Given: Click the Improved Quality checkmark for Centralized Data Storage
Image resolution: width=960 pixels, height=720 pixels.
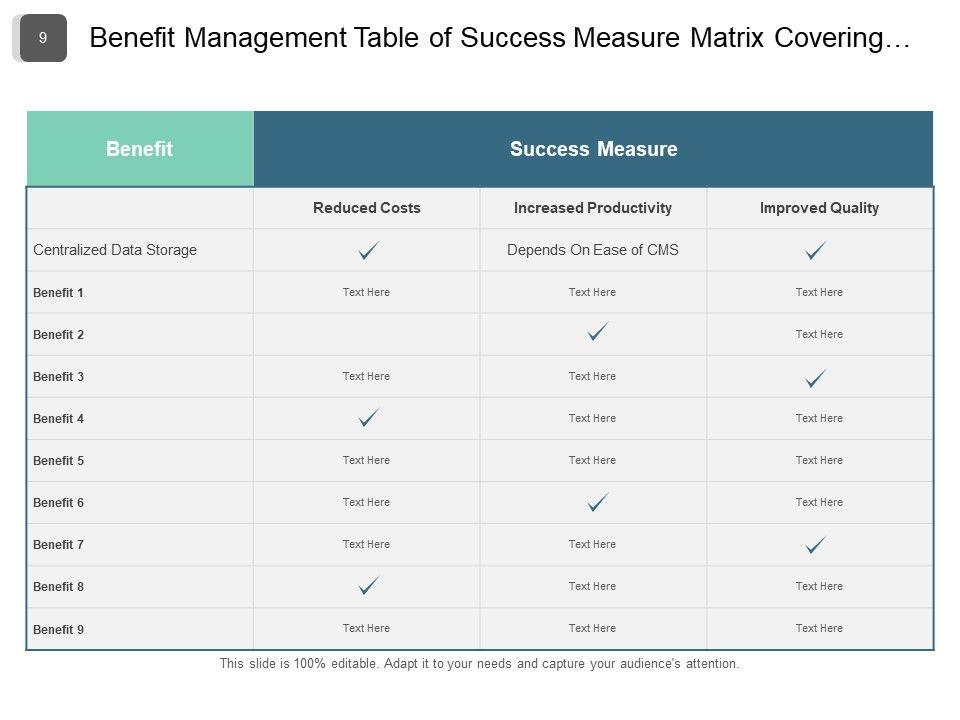Looking at the screenshot, I should pos(816,251).
